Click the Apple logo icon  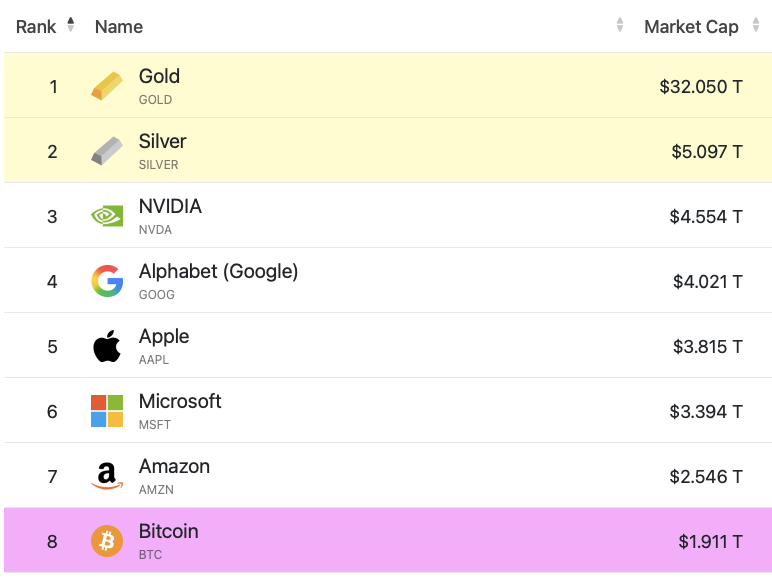point(107,347)
